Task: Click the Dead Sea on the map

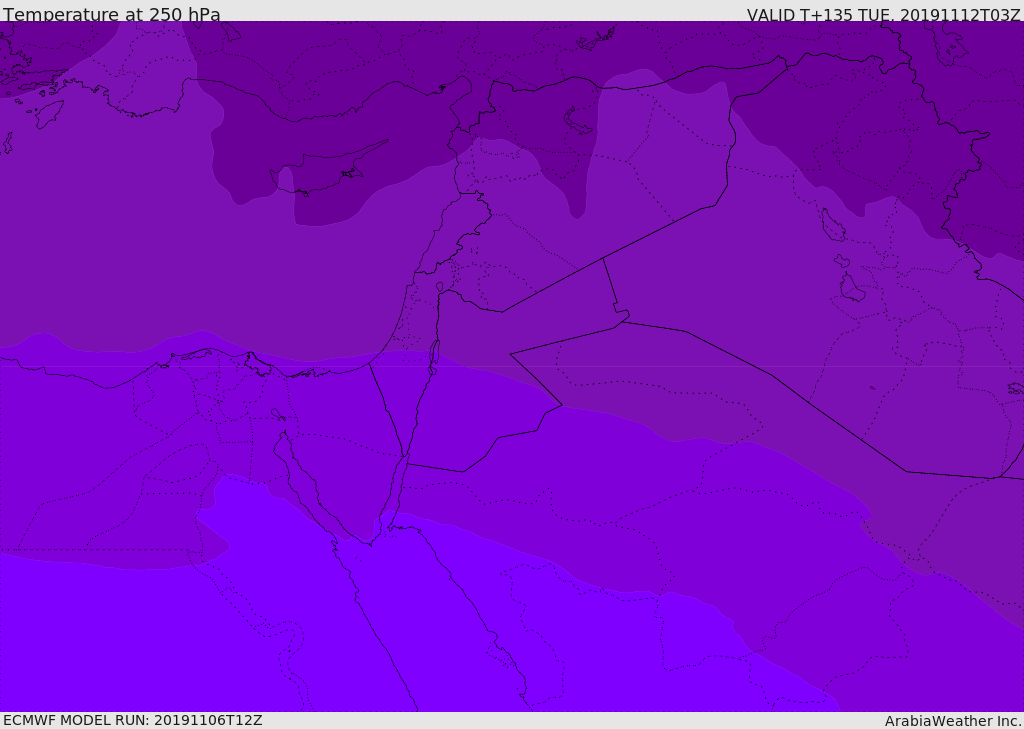Action: [x=434, y=353]
